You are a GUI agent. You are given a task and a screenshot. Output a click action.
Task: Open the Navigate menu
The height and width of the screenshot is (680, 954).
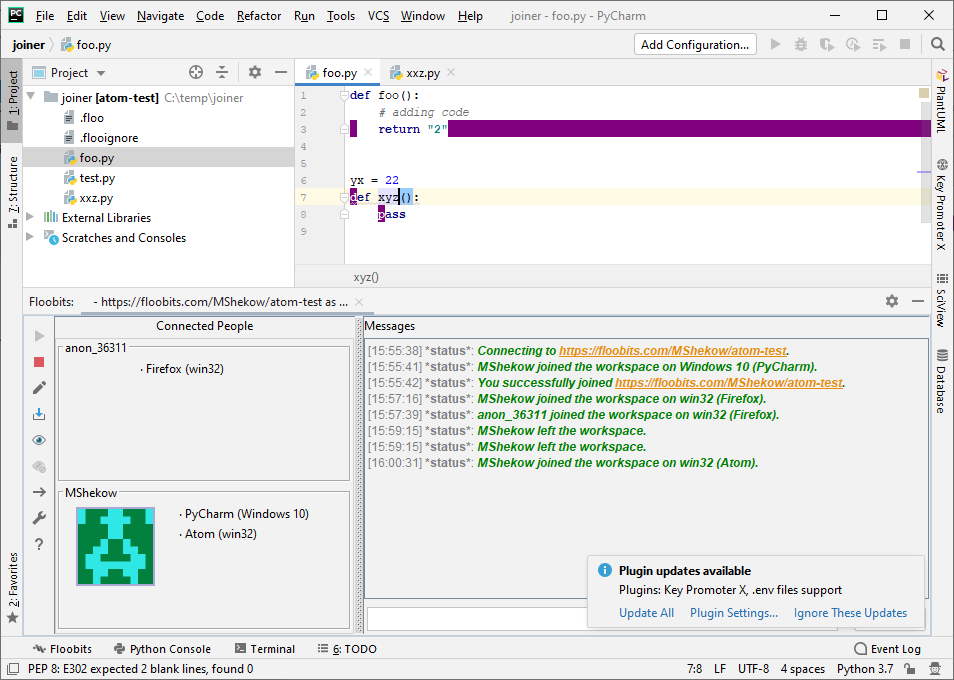(160, 16)
